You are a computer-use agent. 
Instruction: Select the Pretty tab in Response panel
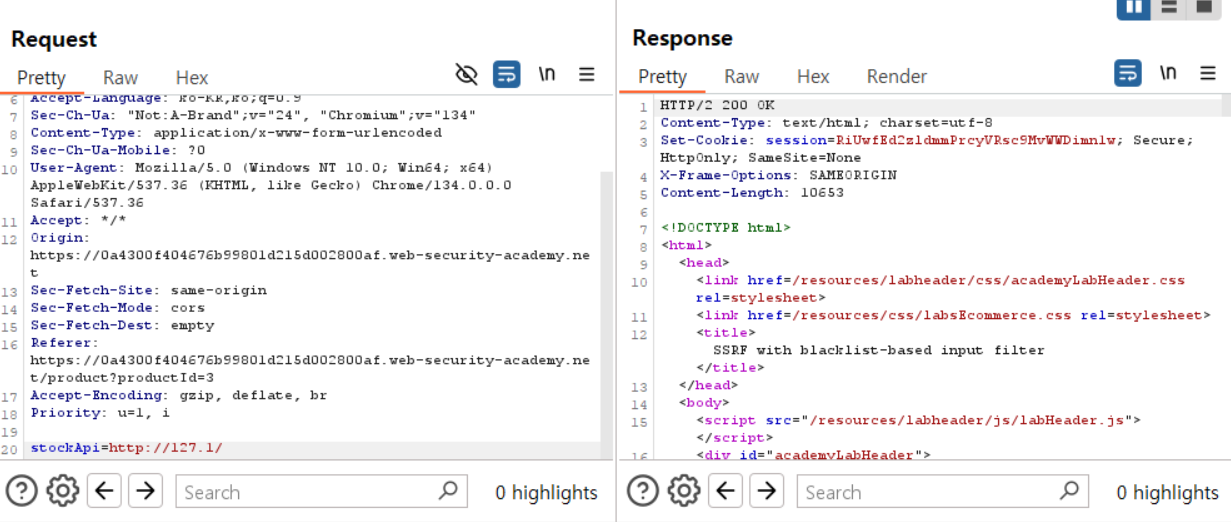pos(662,76)
